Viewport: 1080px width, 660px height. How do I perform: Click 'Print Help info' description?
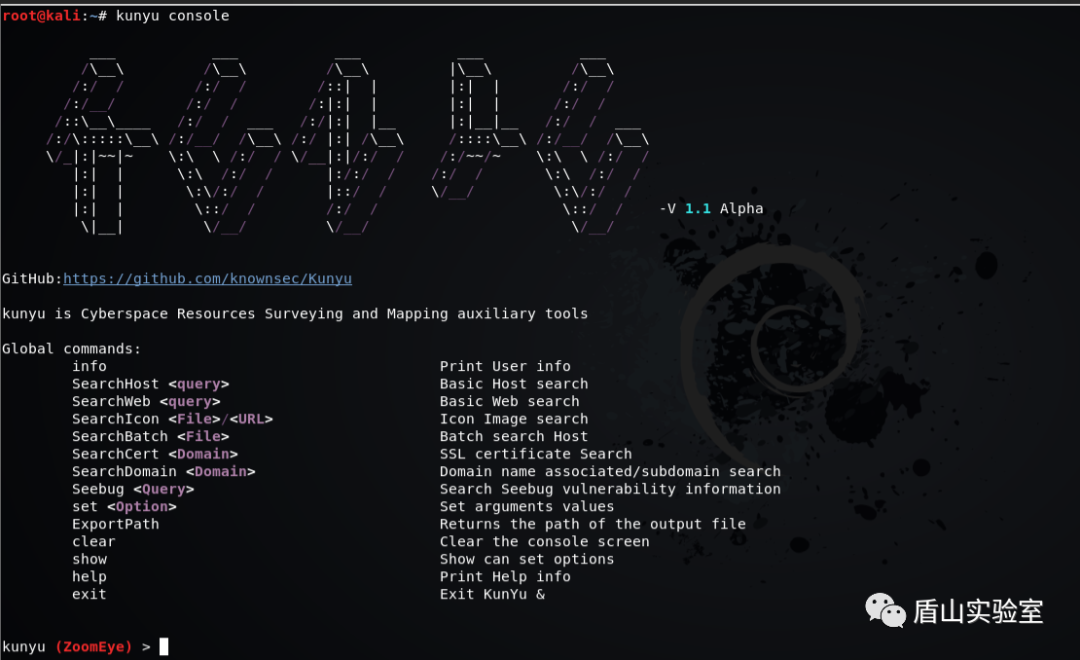(505, 577)
